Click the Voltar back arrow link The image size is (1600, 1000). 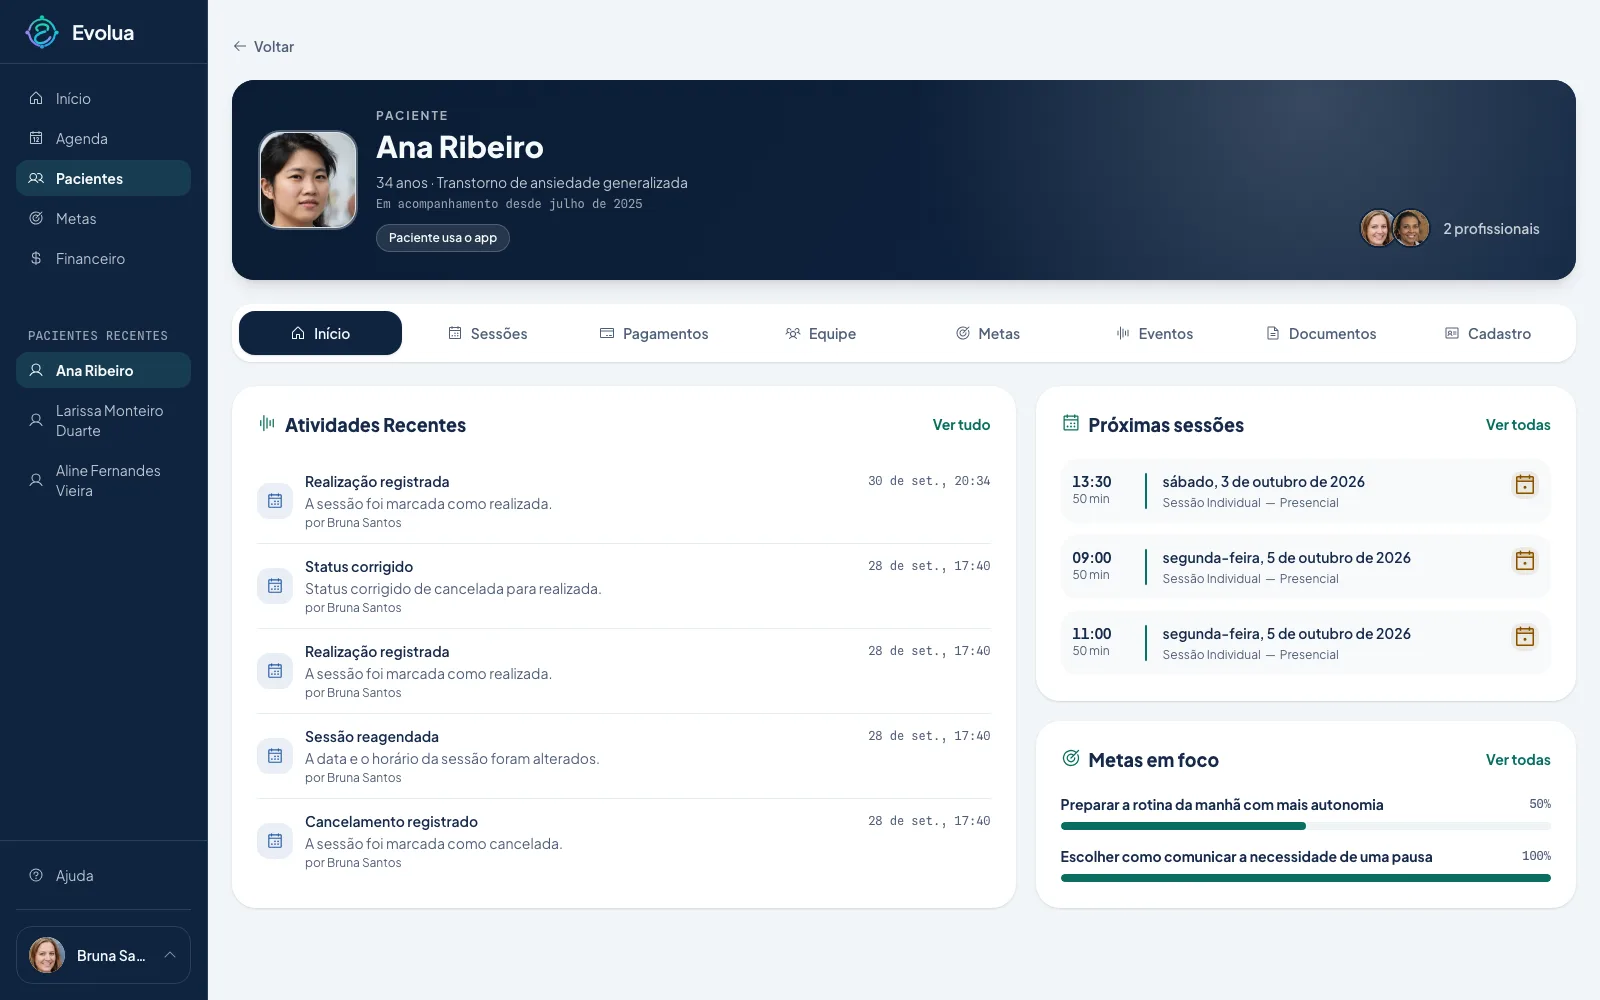pyautogui.click(x=263, y=46)
